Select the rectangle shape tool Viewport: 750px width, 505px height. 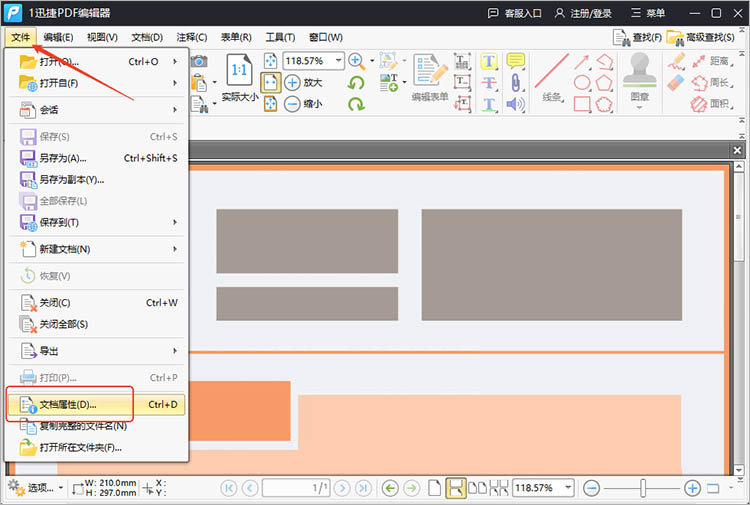point(582,104)
